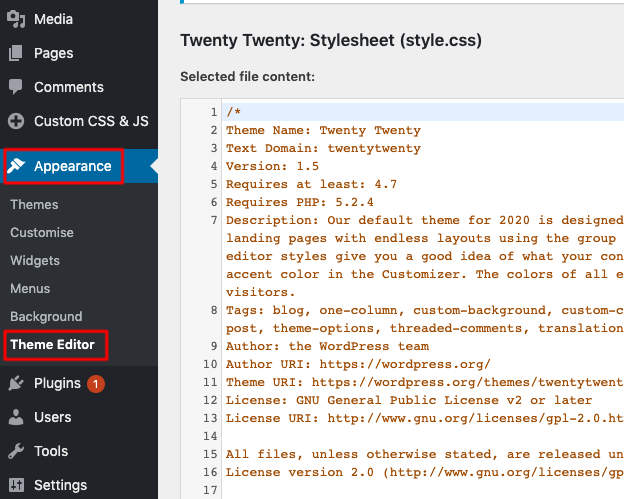
Task: Click the Comments speech bubble icon
Action: click(16, 87)
